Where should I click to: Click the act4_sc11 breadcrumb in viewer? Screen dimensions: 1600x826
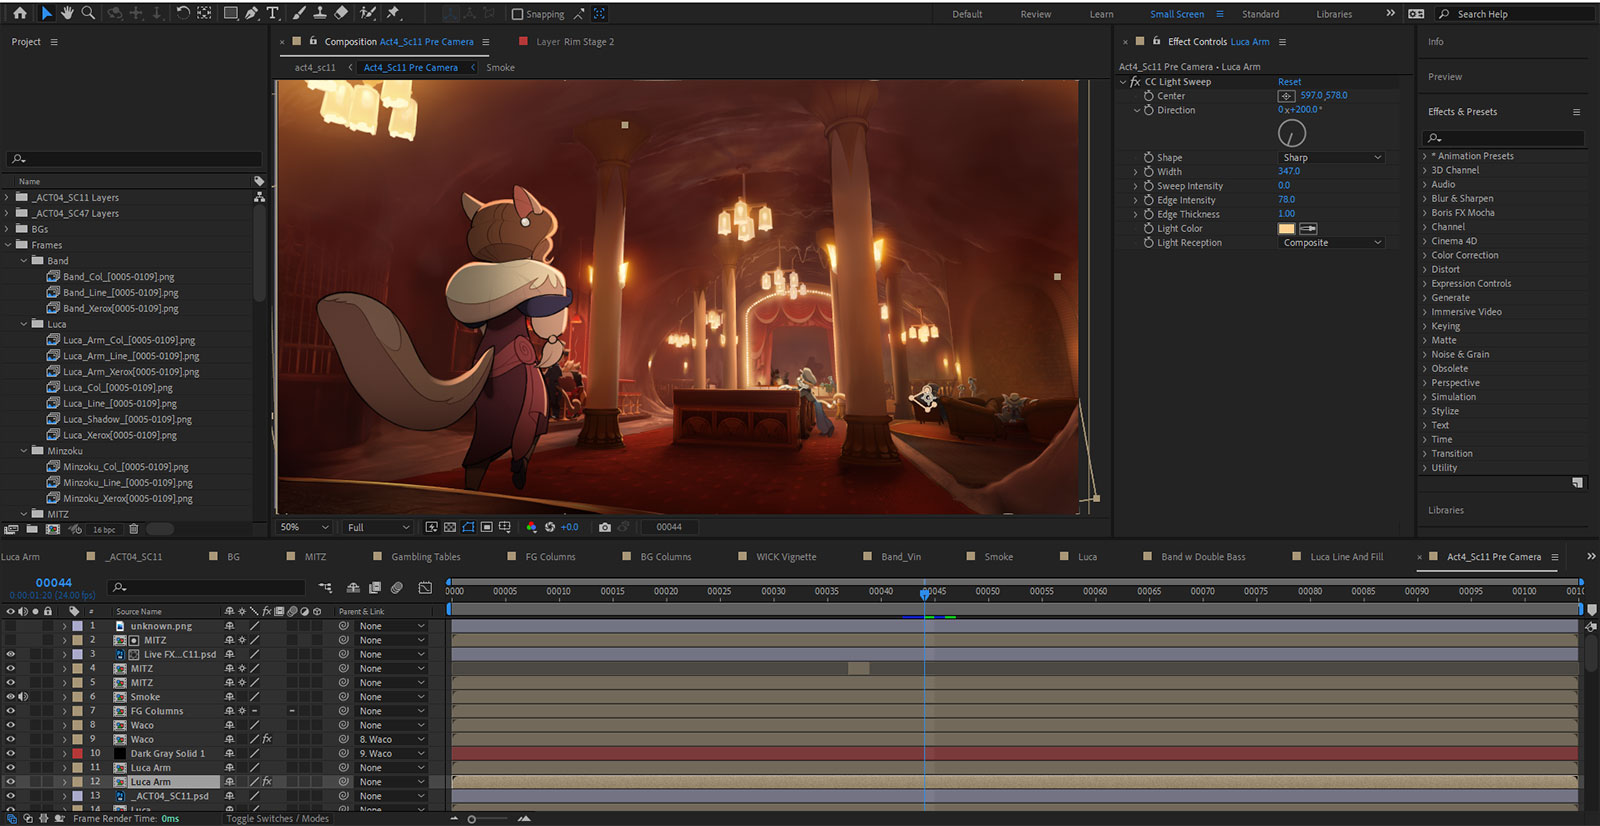[315, 68]
